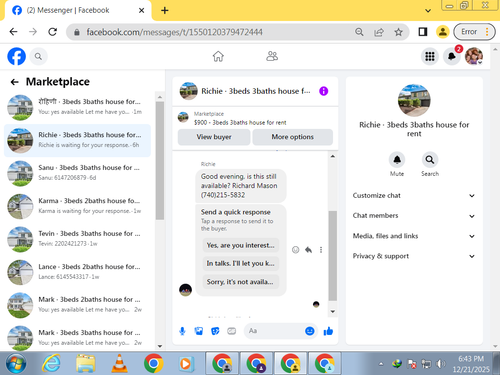Share this page icon in address bar
This screenshot has width=500, height=375.
coord(379,32)
